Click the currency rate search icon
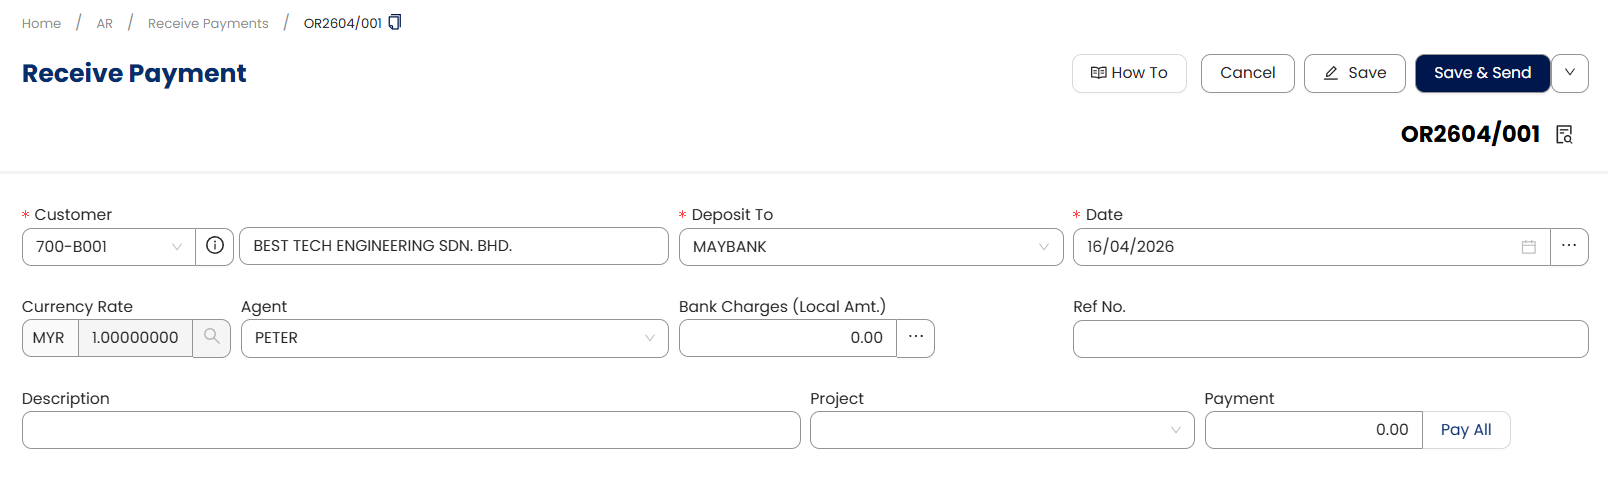This screenshot has height=479, width=1608. 212,338
